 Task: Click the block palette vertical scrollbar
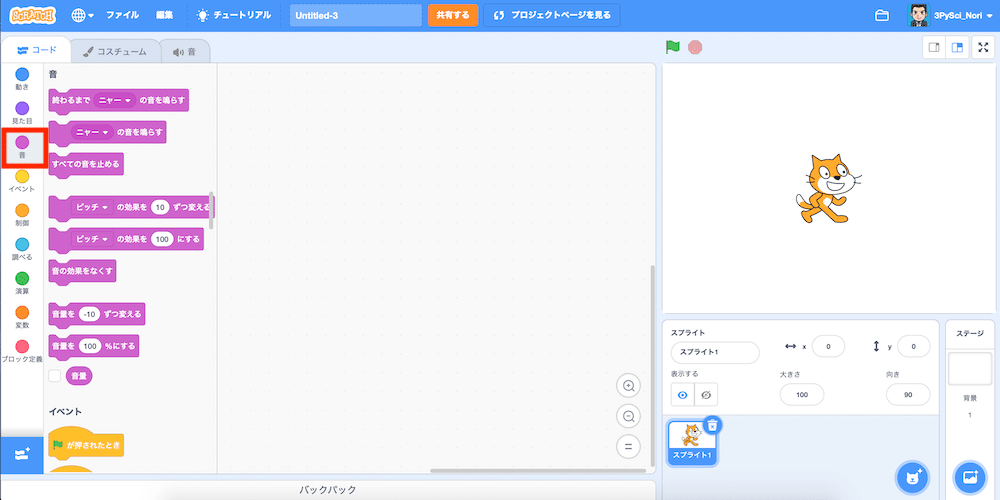point(211,210)
